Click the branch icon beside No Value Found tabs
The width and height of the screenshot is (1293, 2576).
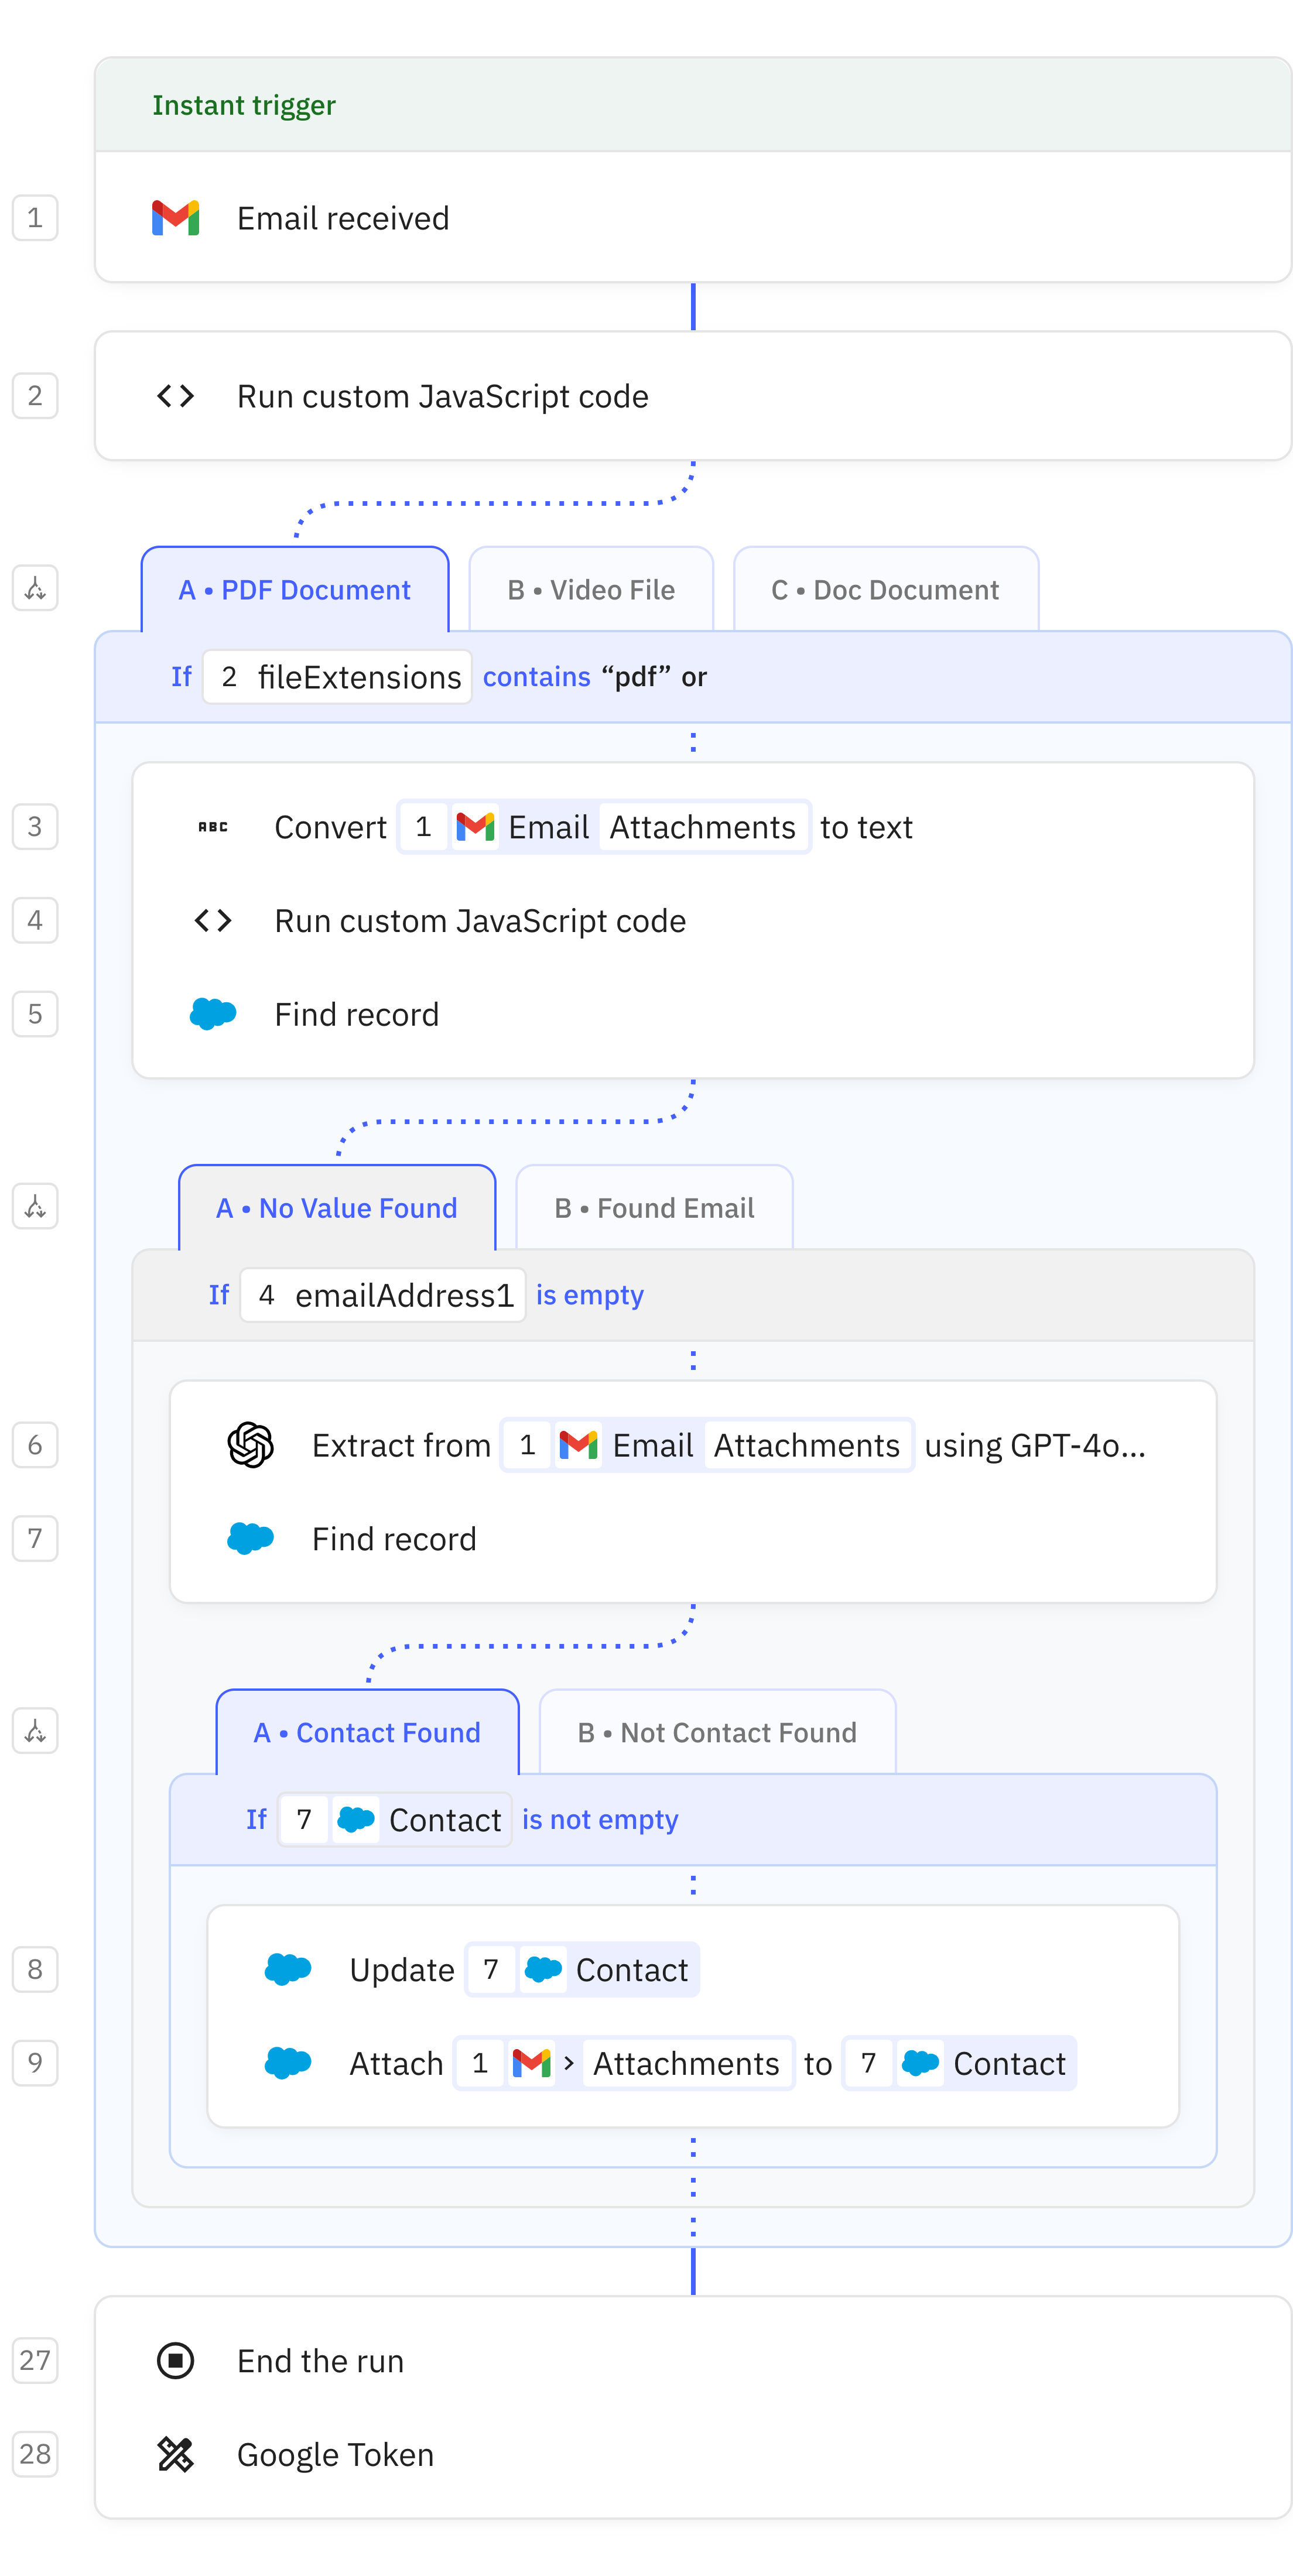pyautogui.click(x=35, y=1207)
